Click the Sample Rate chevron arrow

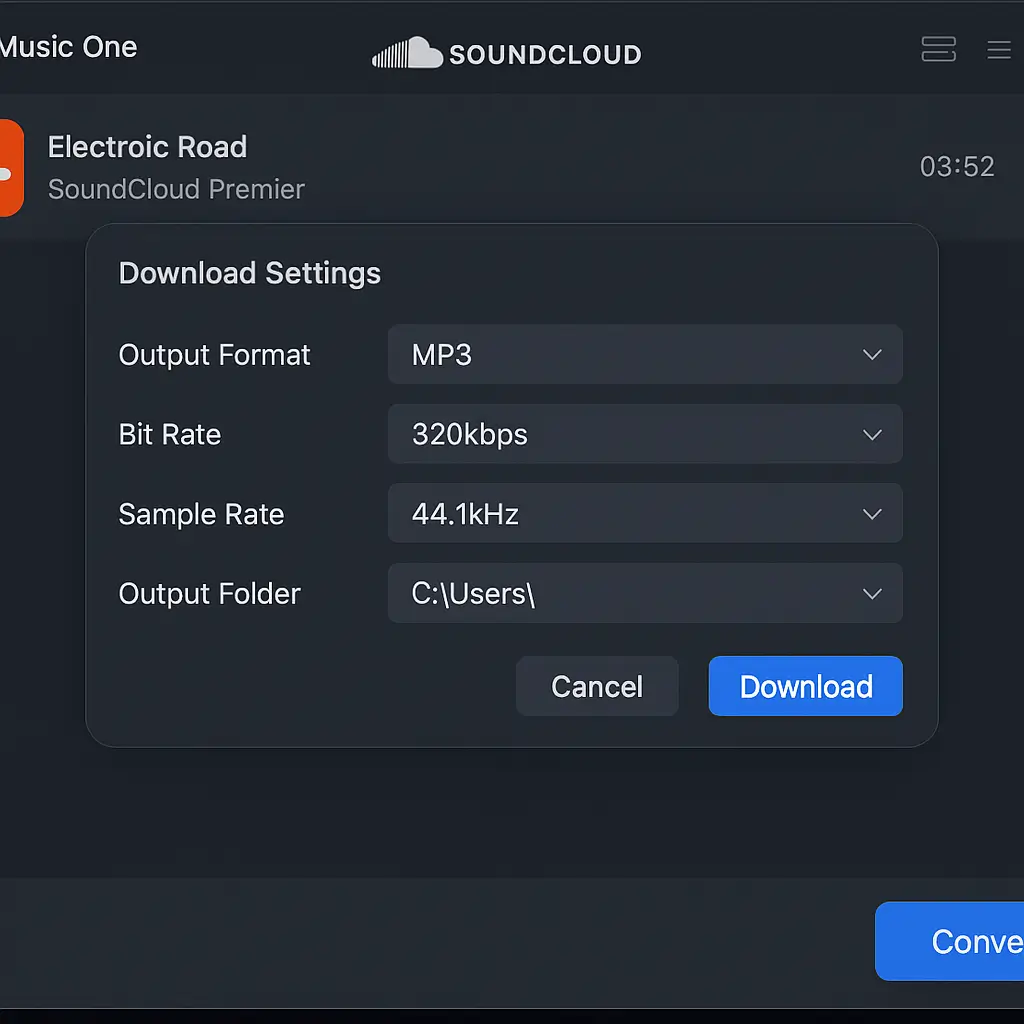[871, 513]
